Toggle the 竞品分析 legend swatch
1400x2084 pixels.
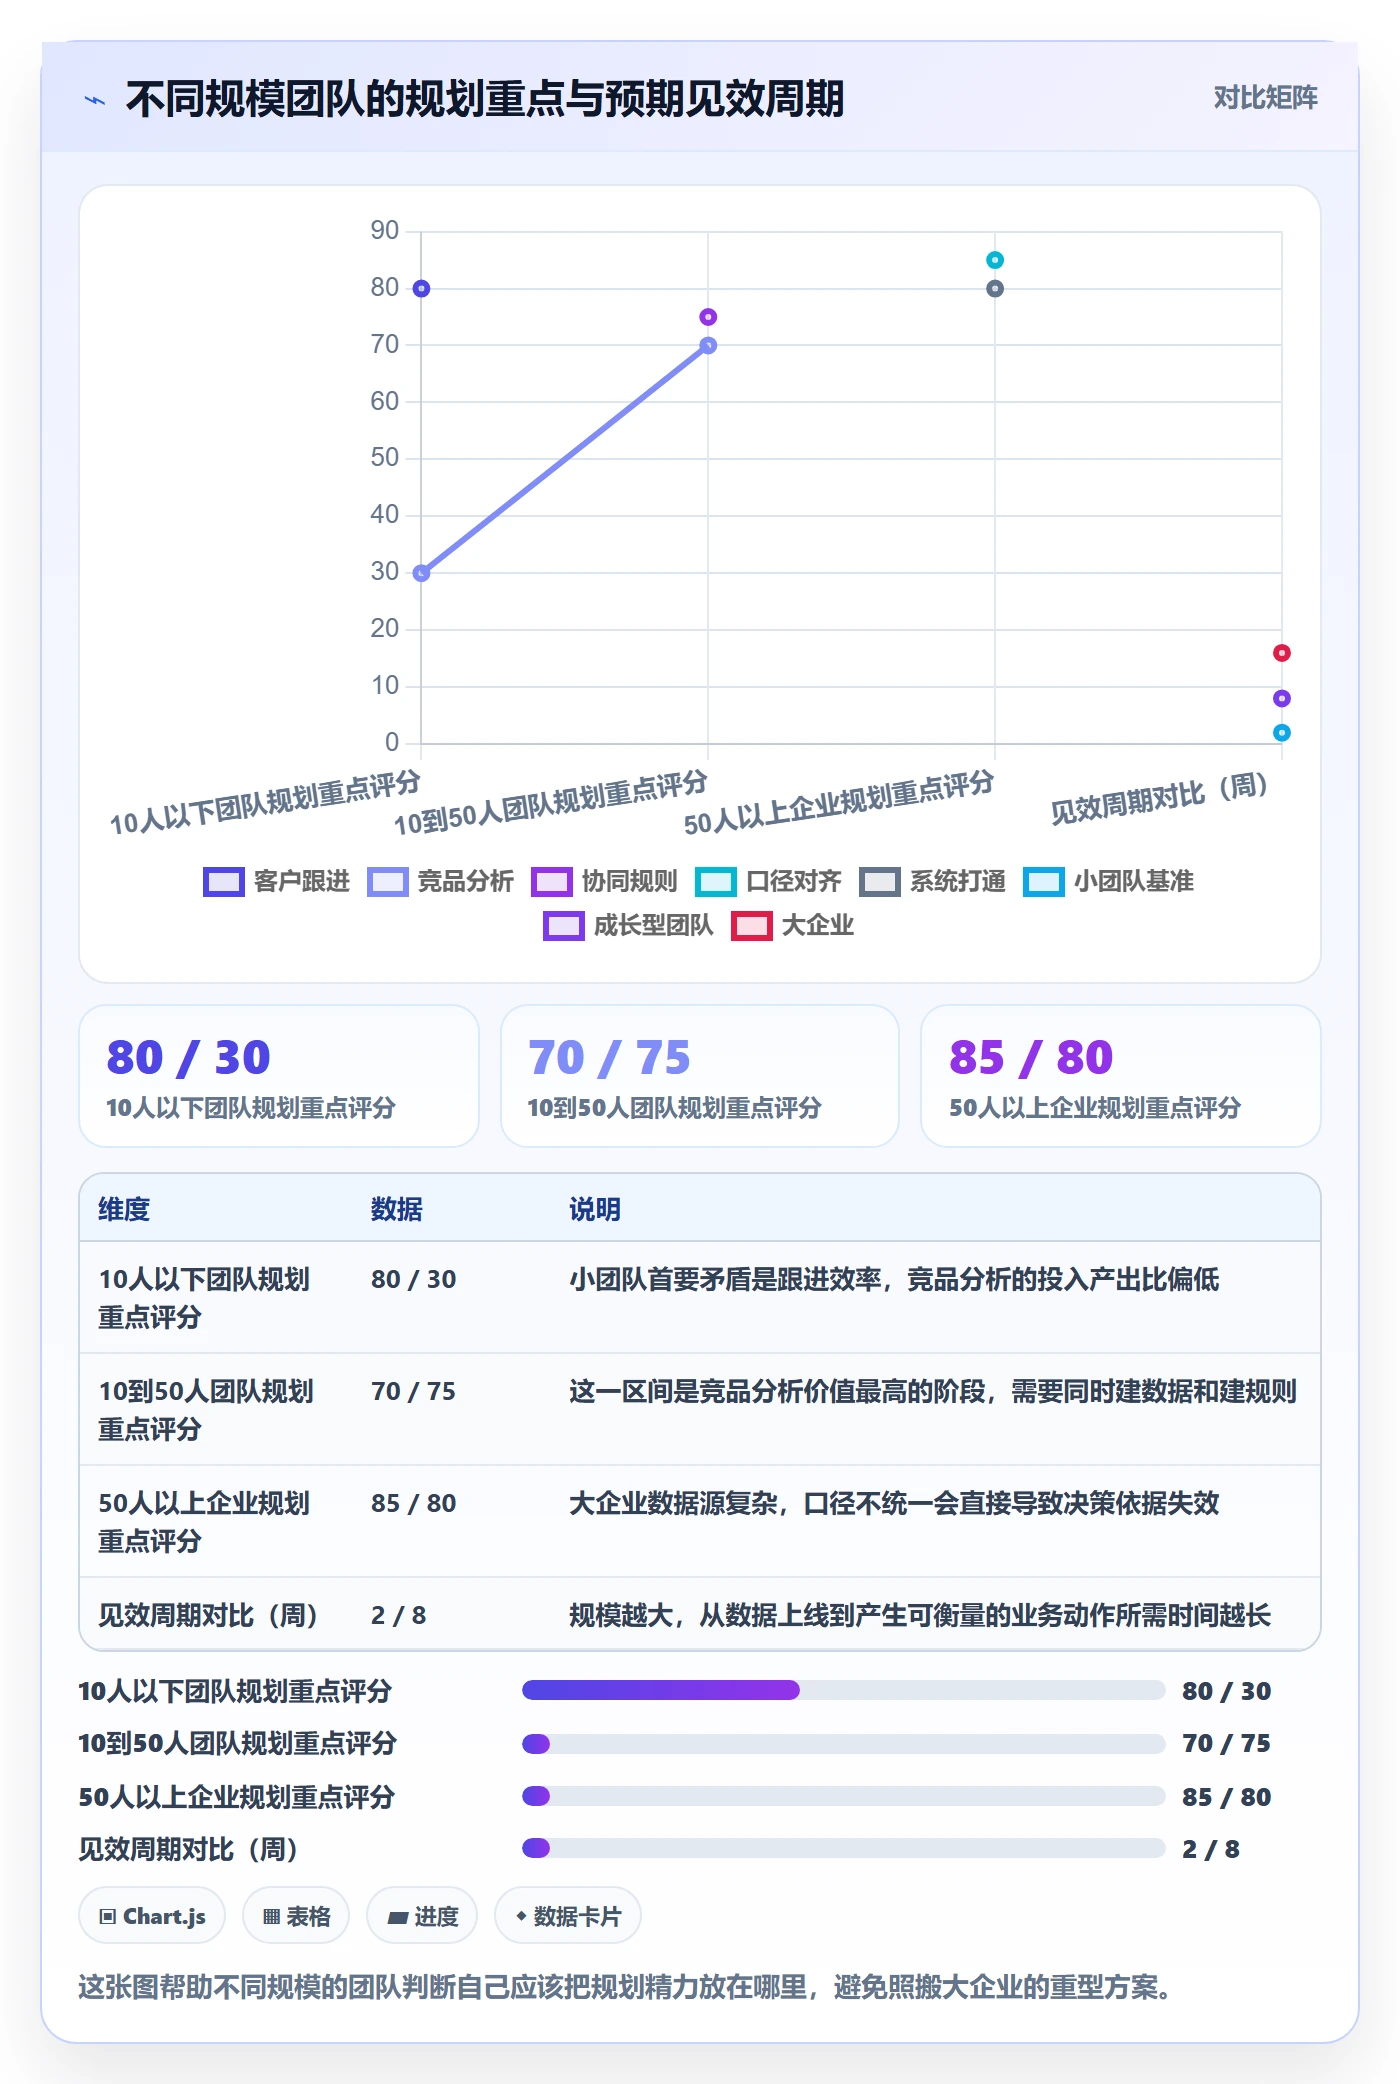(388, 882)
